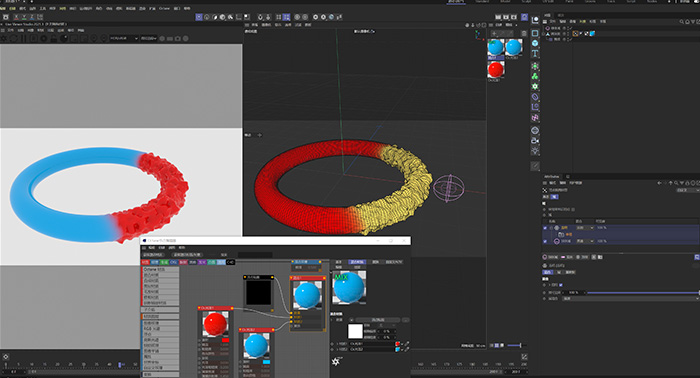Click the pink squiggle icon in right palette
The width and height of the screenshot is (700, 378).
(535, 118)
